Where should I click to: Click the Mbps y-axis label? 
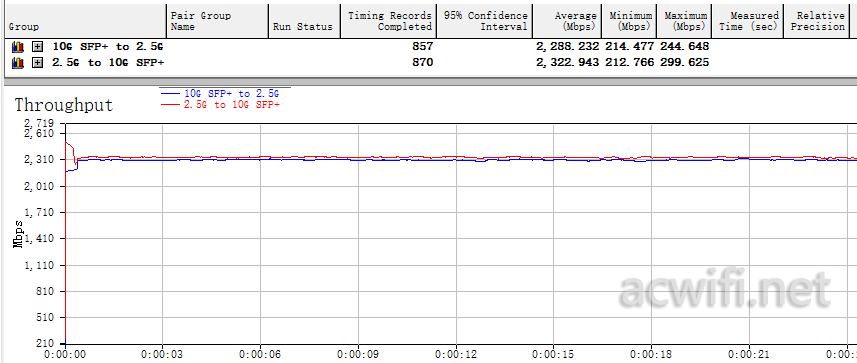pos(18,234)
